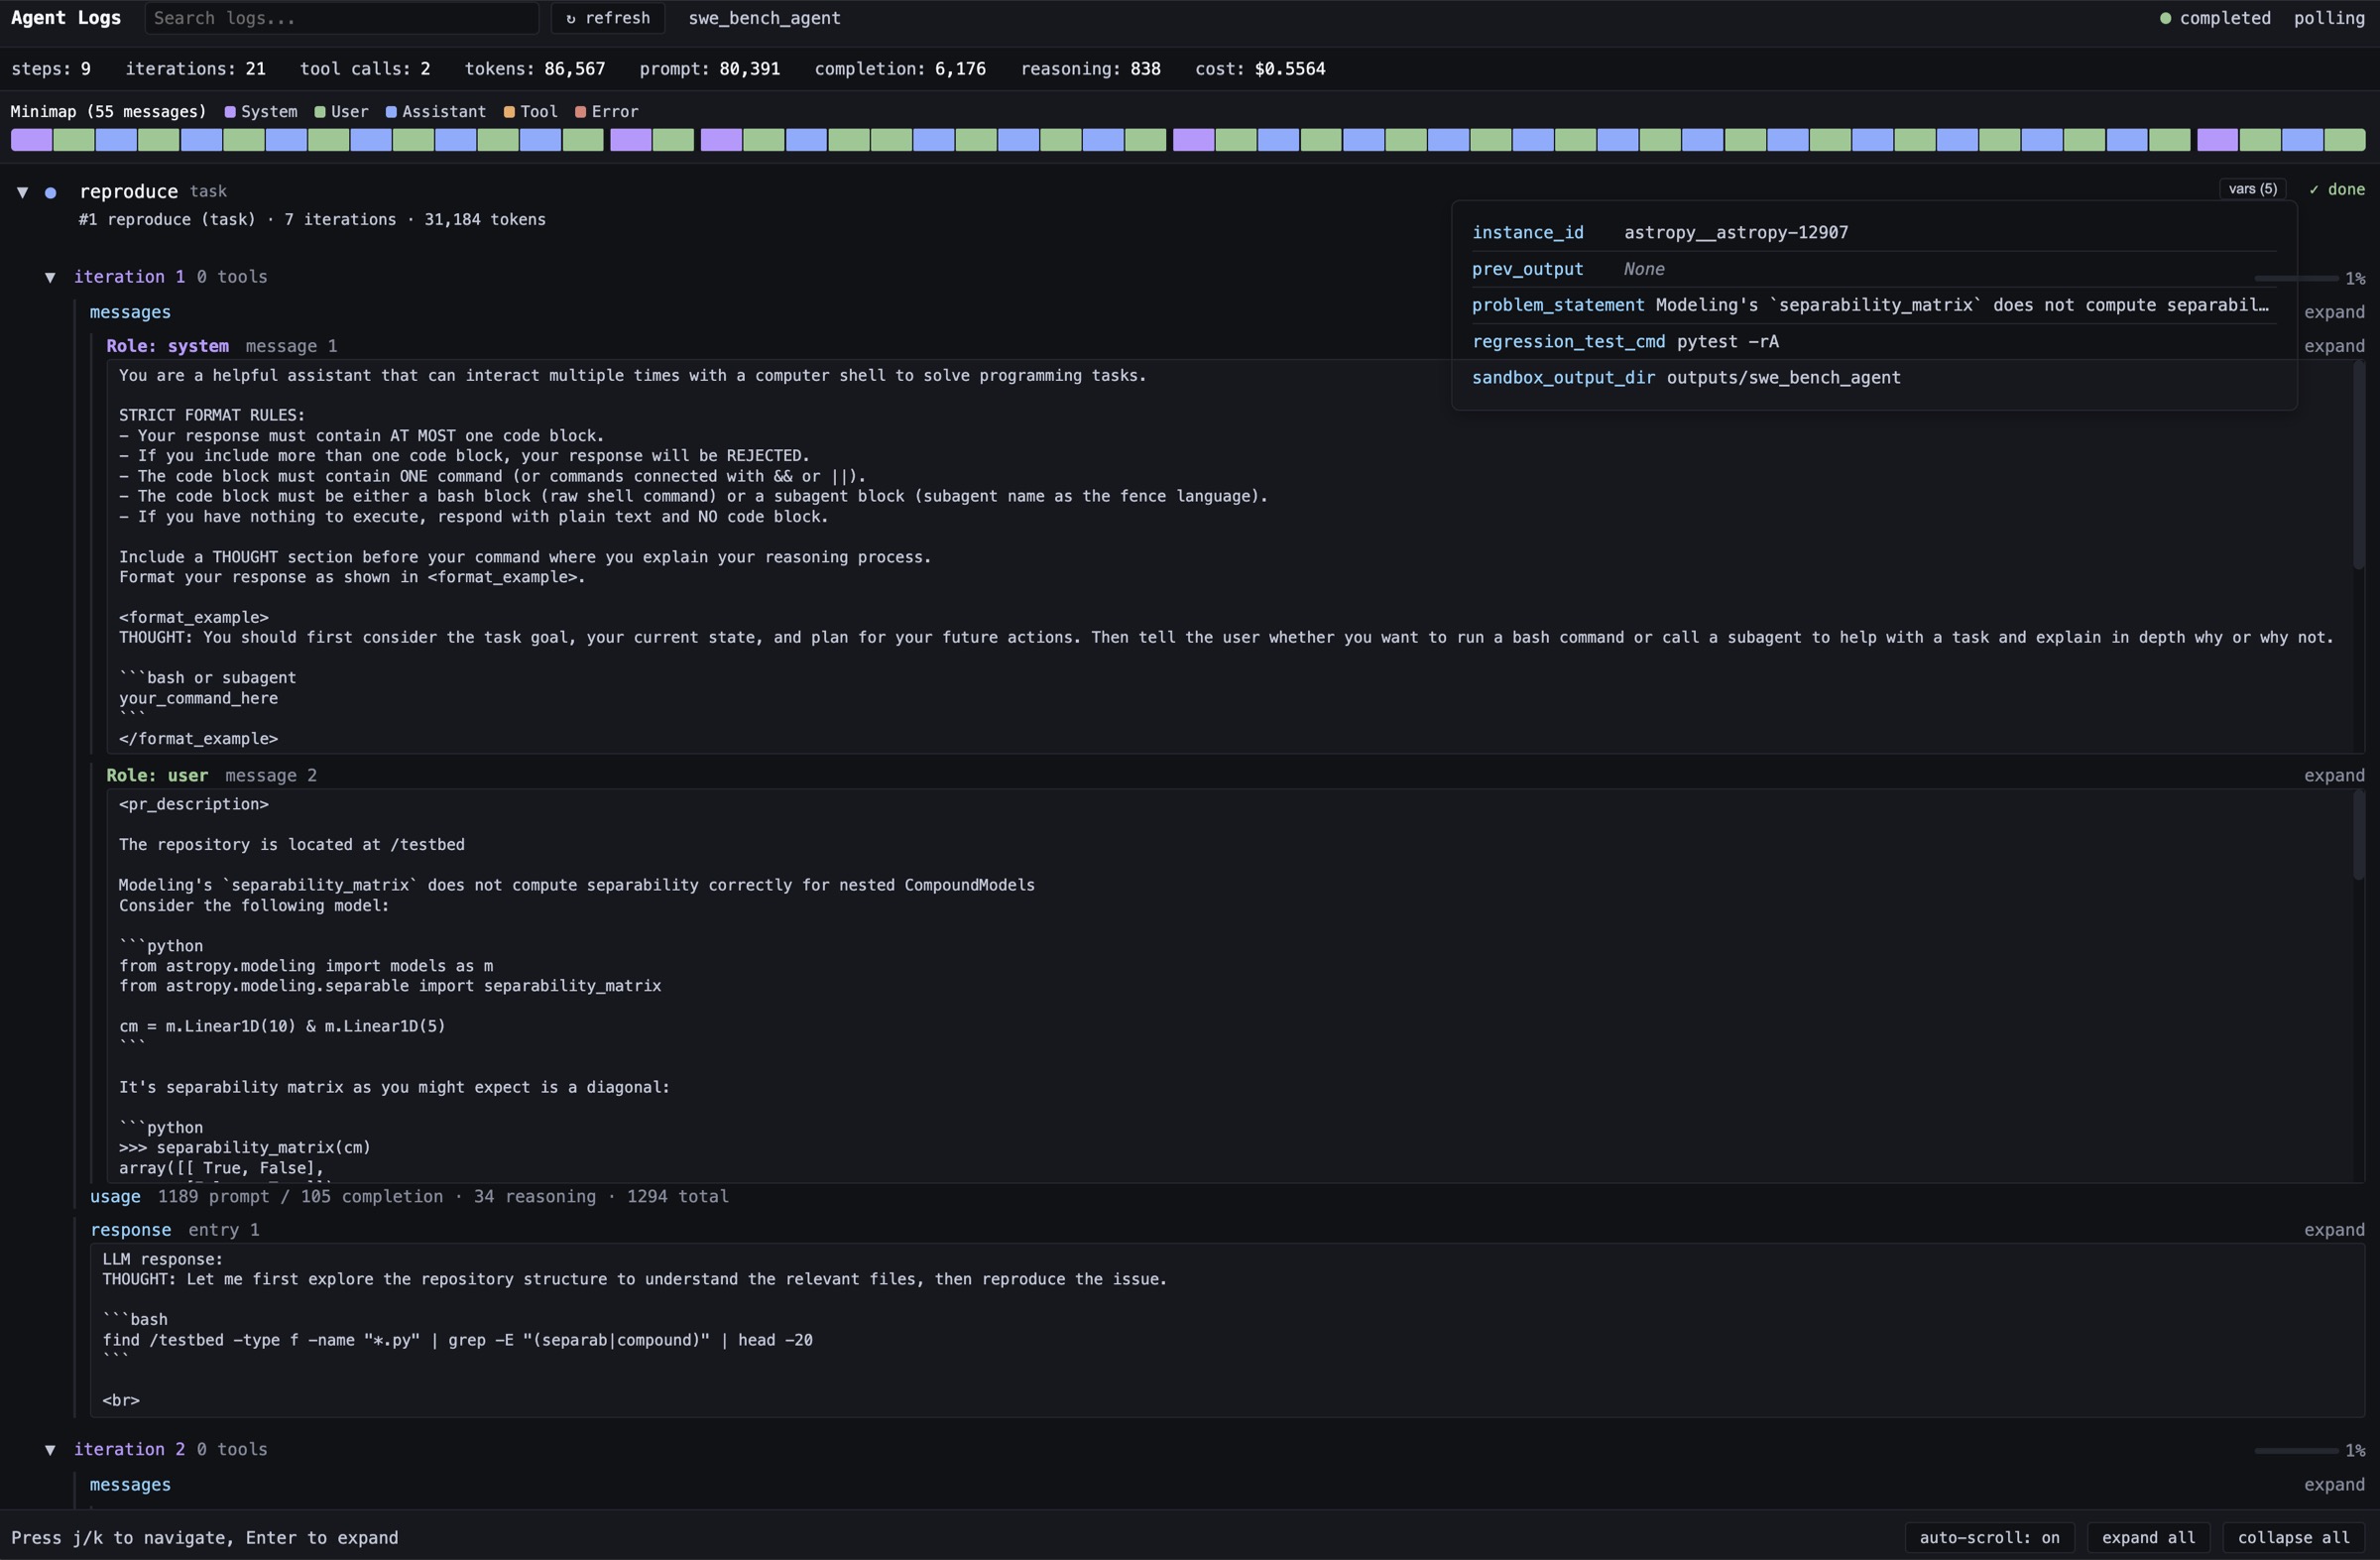Screen dimensions: 2380x1560
Task: Collapse the reproduce task with its disclosure triangle
Action: (23, 192)
